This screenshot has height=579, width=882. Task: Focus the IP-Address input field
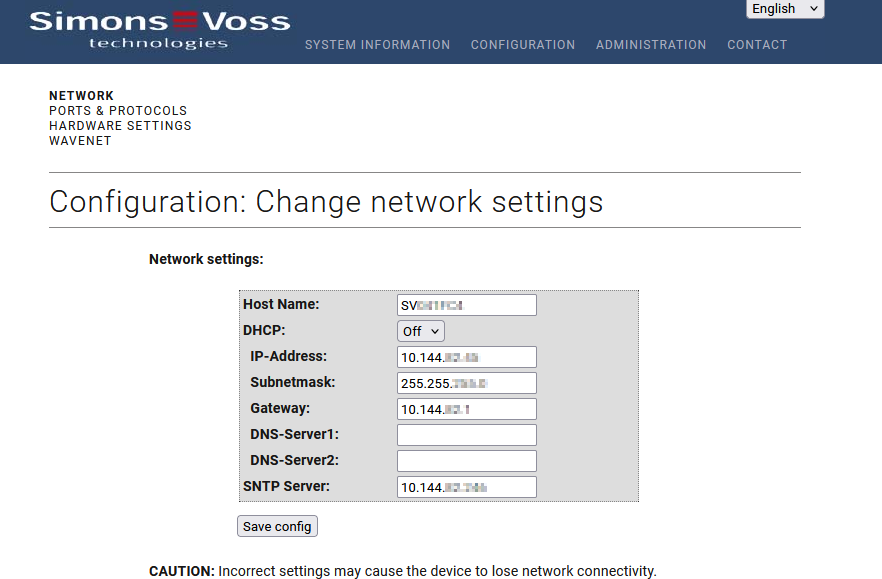[466, 357]
